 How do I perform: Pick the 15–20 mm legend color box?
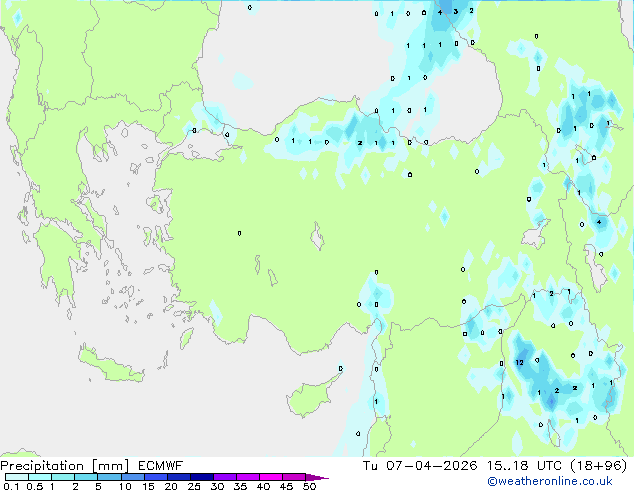click(155, 477)
